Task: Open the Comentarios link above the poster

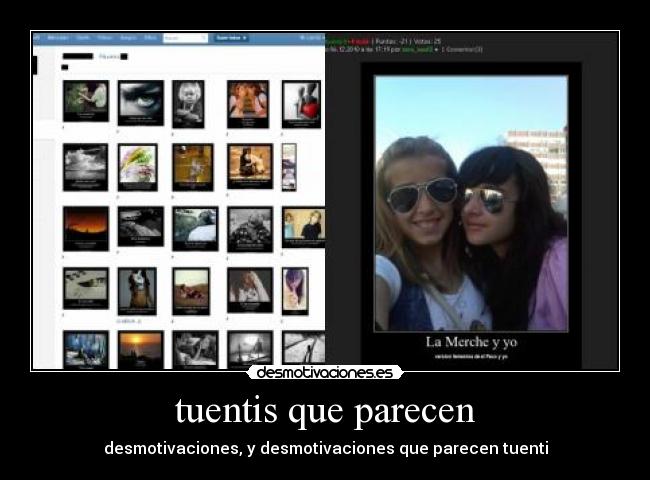Action: (462, 49)
